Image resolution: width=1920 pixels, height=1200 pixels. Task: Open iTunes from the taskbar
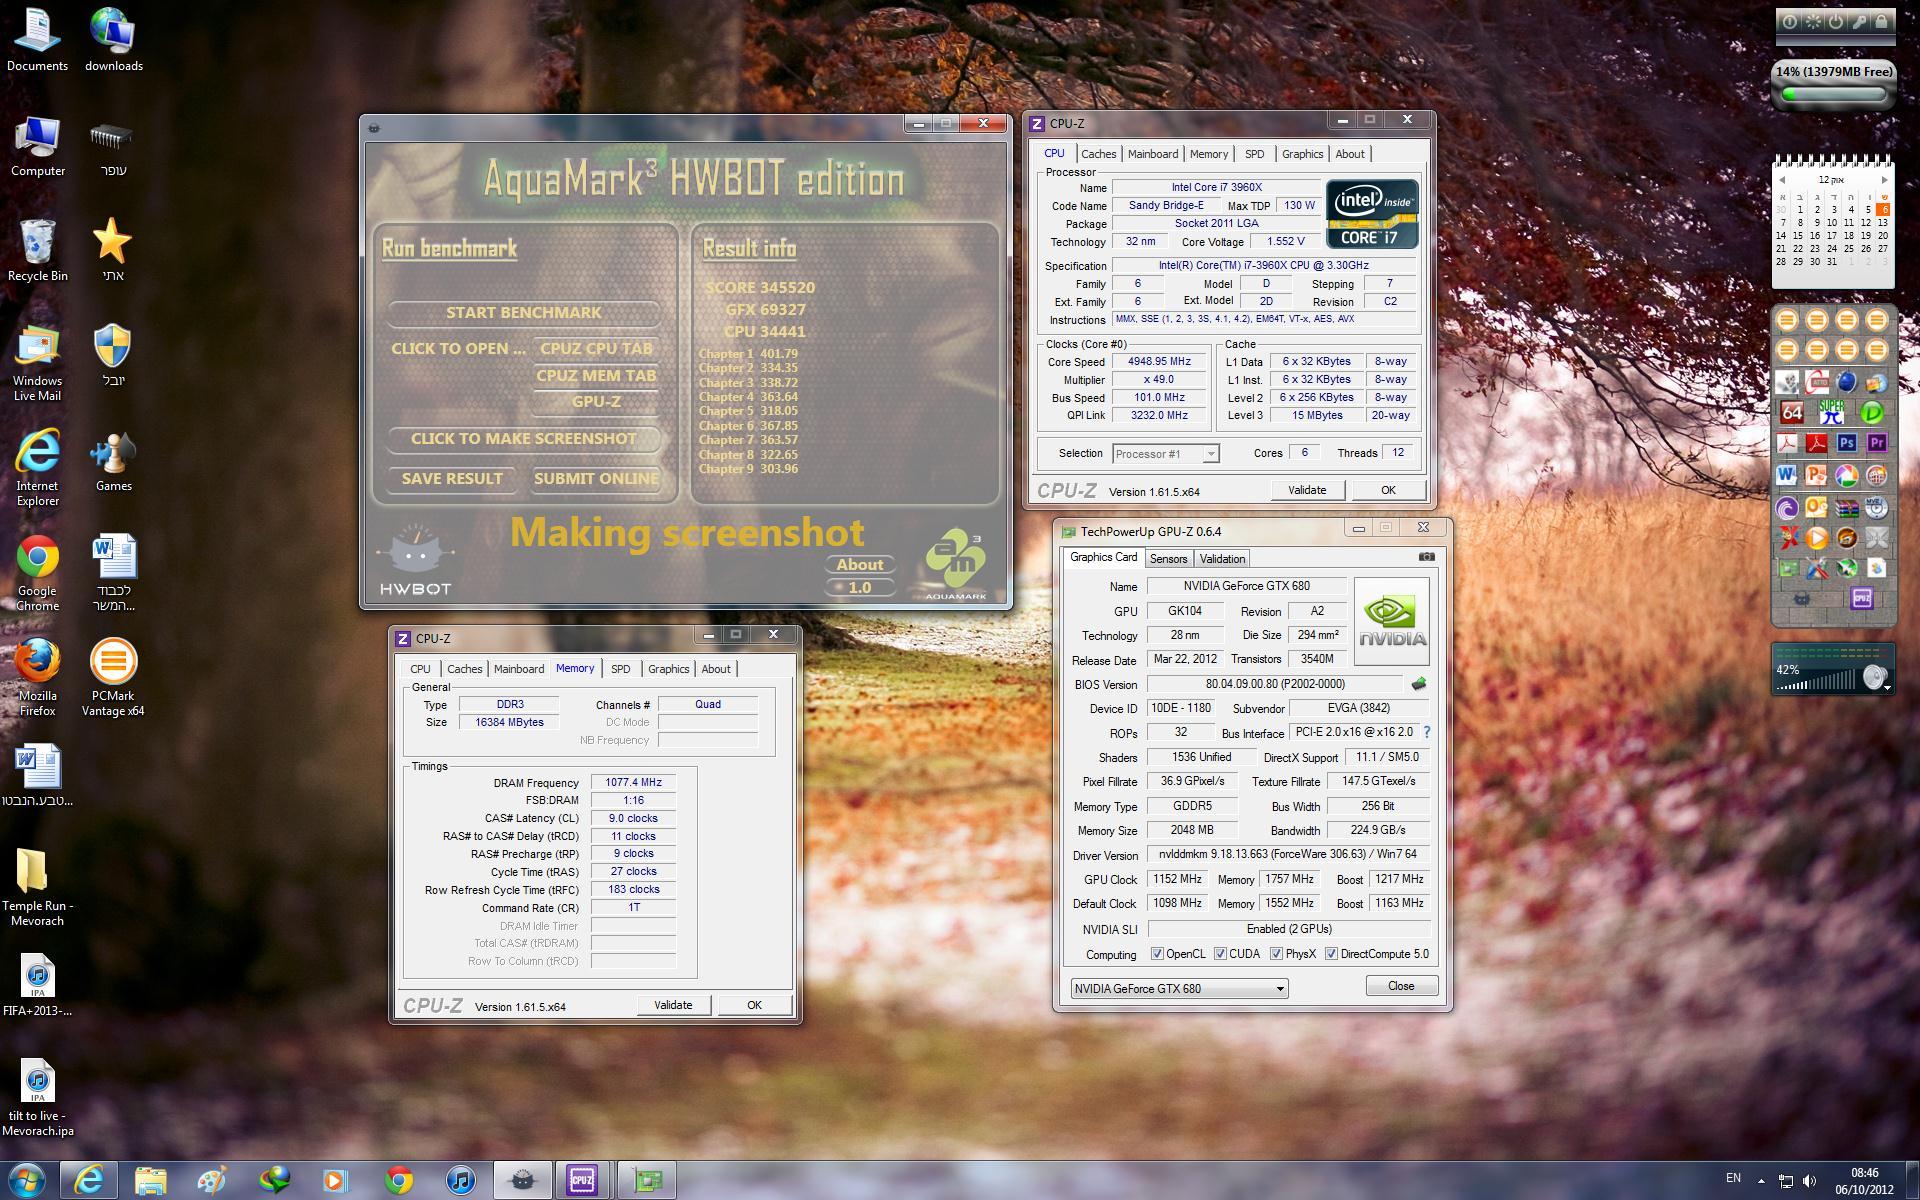click(460, 1180)
